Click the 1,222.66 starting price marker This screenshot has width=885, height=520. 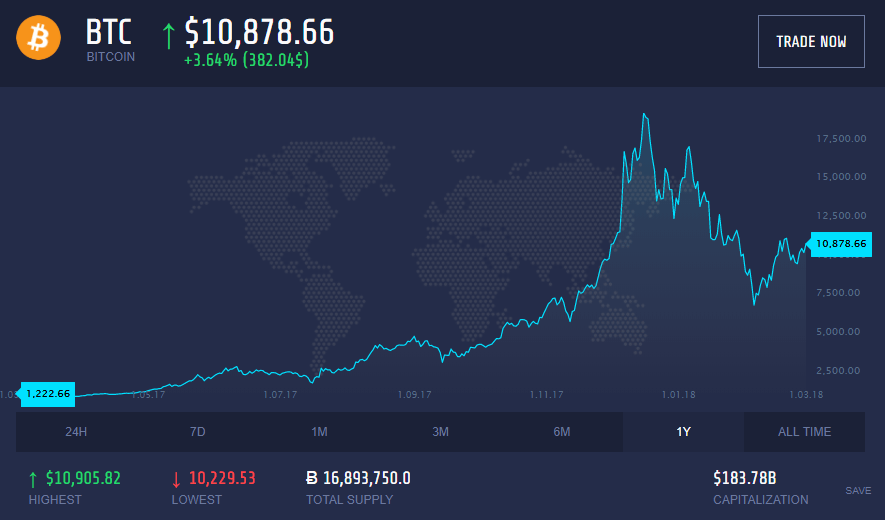(47, 394)
